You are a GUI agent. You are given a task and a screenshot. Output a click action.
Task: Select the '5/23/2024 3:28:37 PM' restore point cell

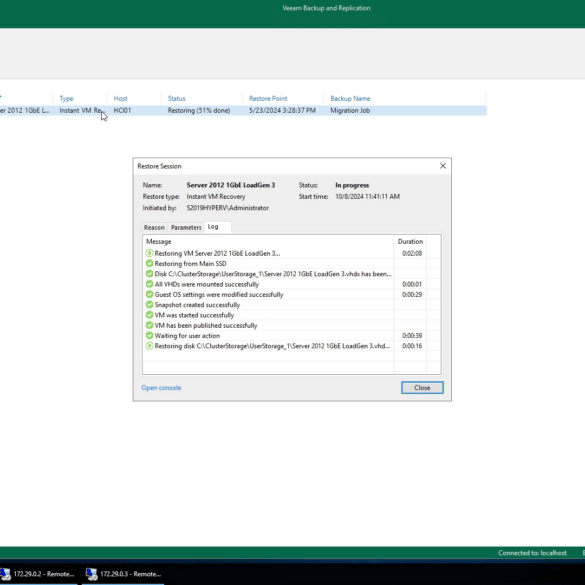coord(282,110)
